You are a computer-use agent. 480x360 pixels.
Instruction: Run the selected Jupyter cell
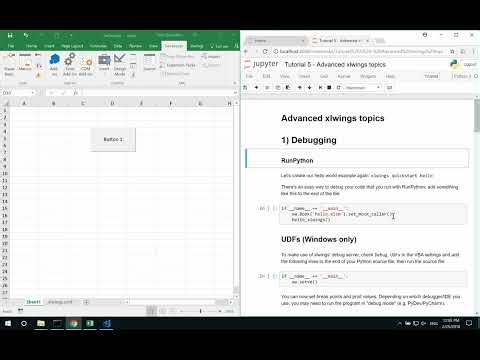click(x=320, y=87)
